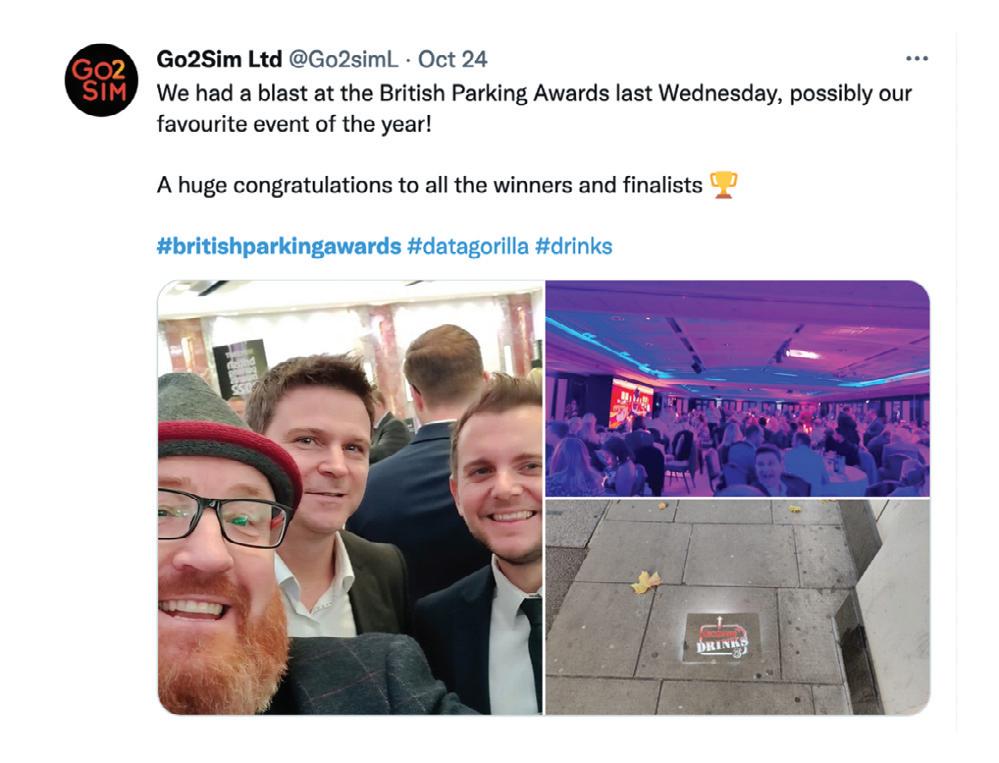999x763 pixels.
Task: Open the Go2Sim Ltd account name
Action: [x=219, y=59]
